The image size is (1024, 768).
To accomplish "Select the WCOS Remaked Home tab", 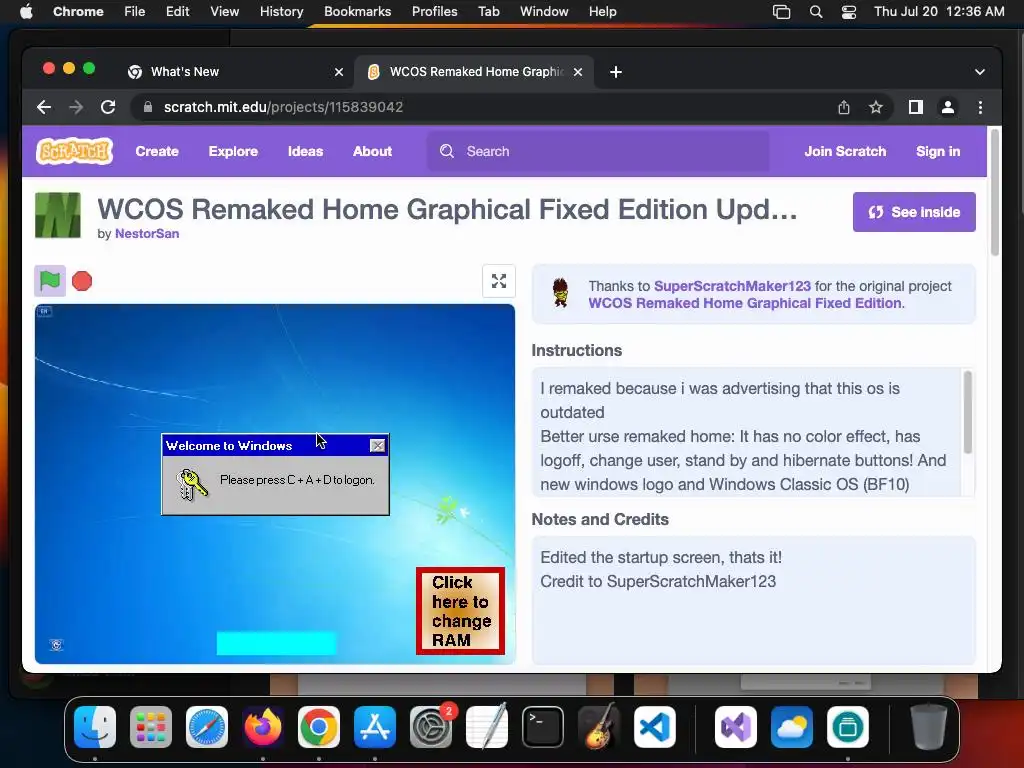I will pyautogui.click(x=474, y=72).
